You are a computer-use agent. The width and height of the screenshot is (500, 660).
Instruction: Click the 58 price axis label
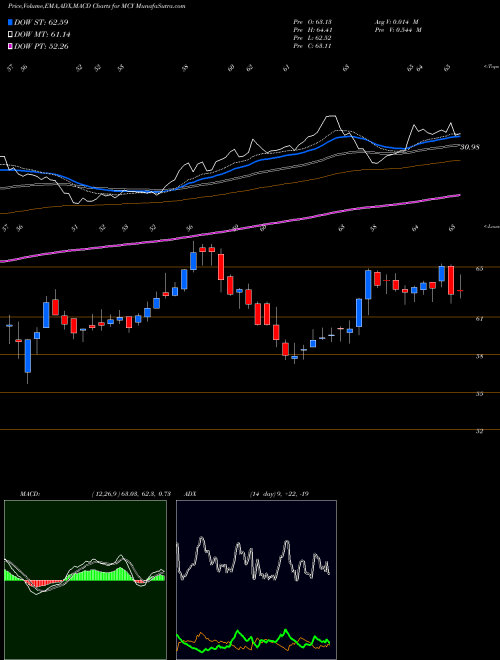(x=479, y=356)
